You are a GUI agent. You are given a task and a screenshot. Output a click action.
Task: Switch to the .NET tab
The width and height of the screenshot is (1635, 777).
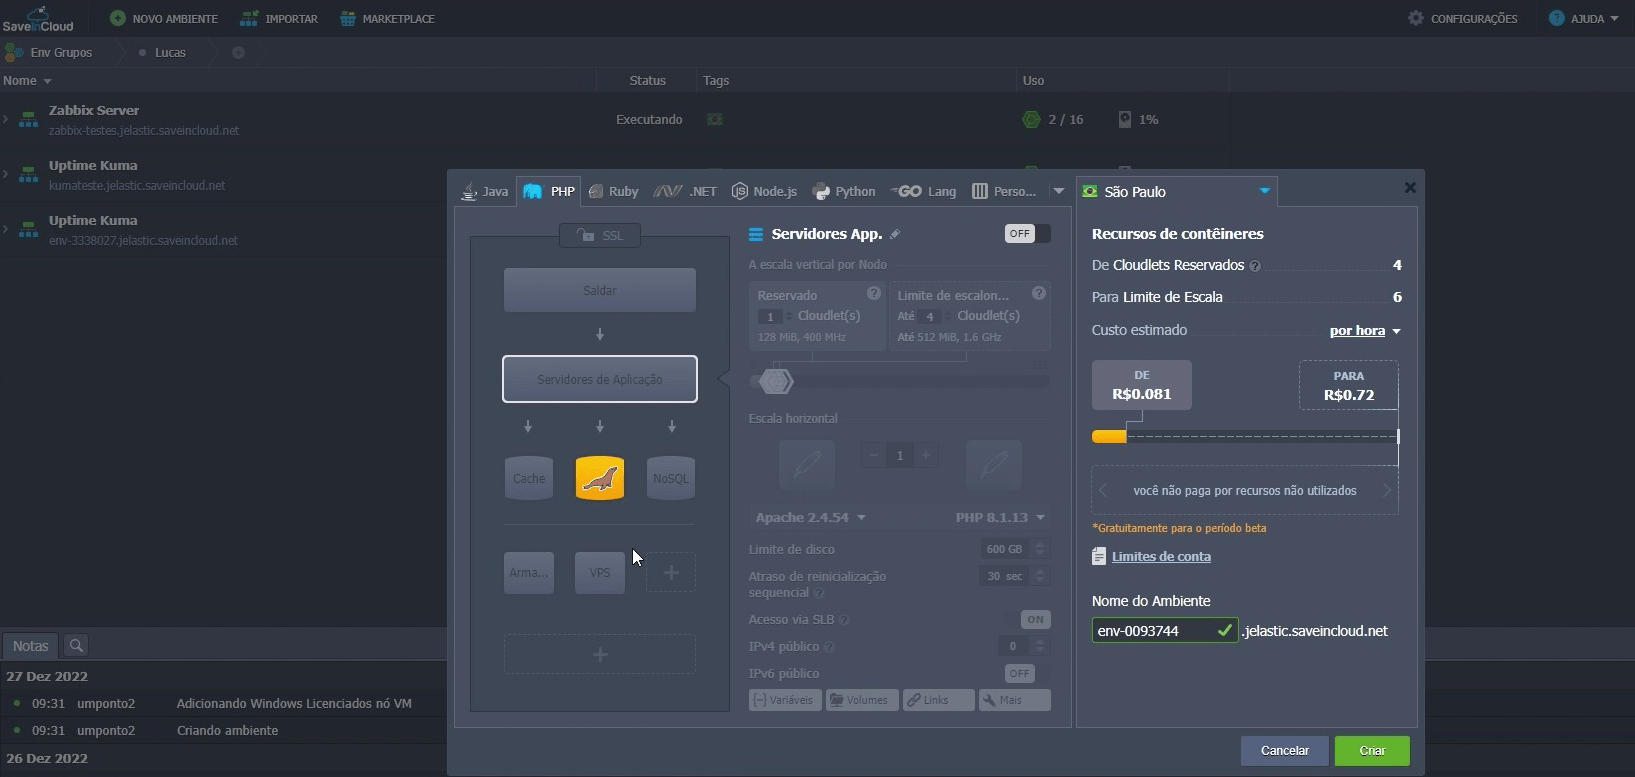click(685, 191)
